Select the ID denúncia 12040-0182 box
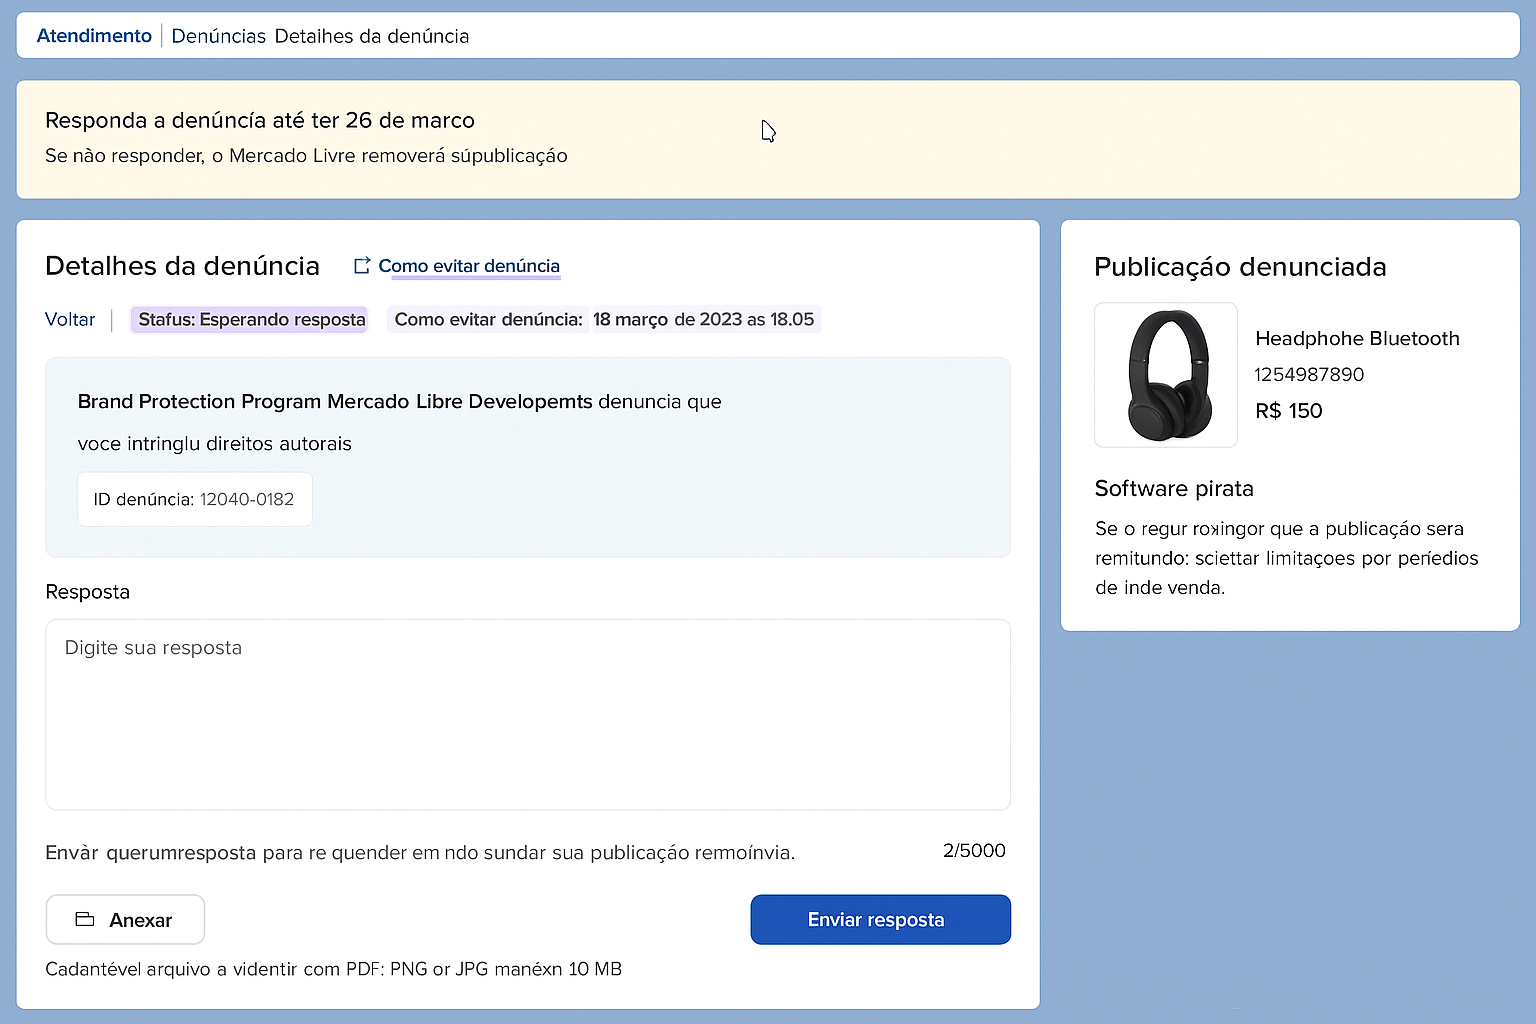 tap(194, 499)
